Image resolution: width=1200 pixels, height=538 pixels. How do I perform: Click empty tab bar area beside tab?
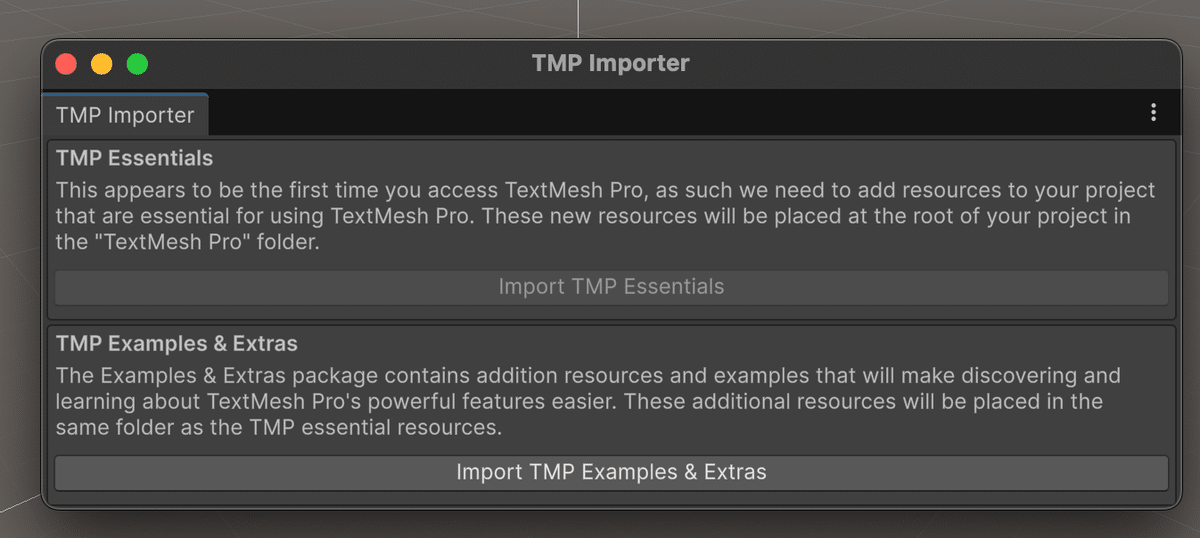click(x=650, y=114)
